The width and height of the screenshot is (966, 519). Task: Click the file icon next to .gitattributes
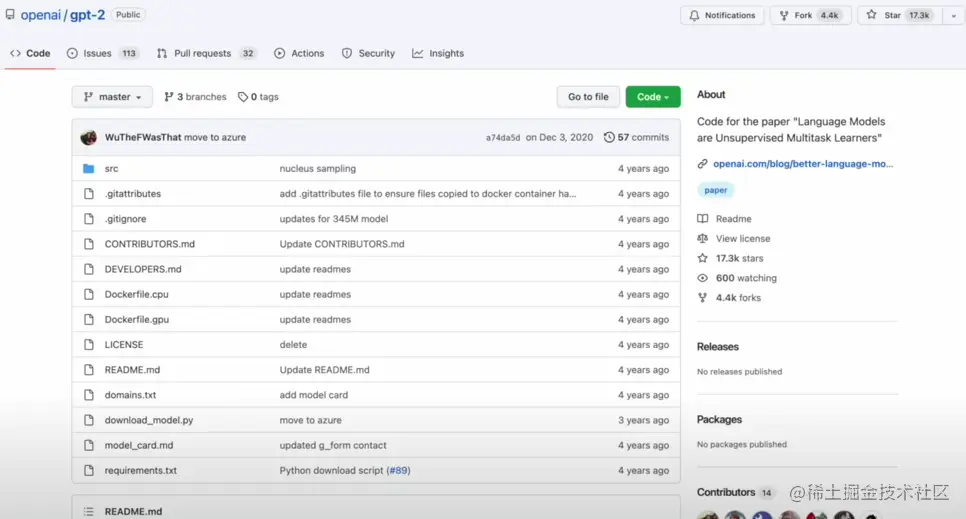(x=89, y=194)
